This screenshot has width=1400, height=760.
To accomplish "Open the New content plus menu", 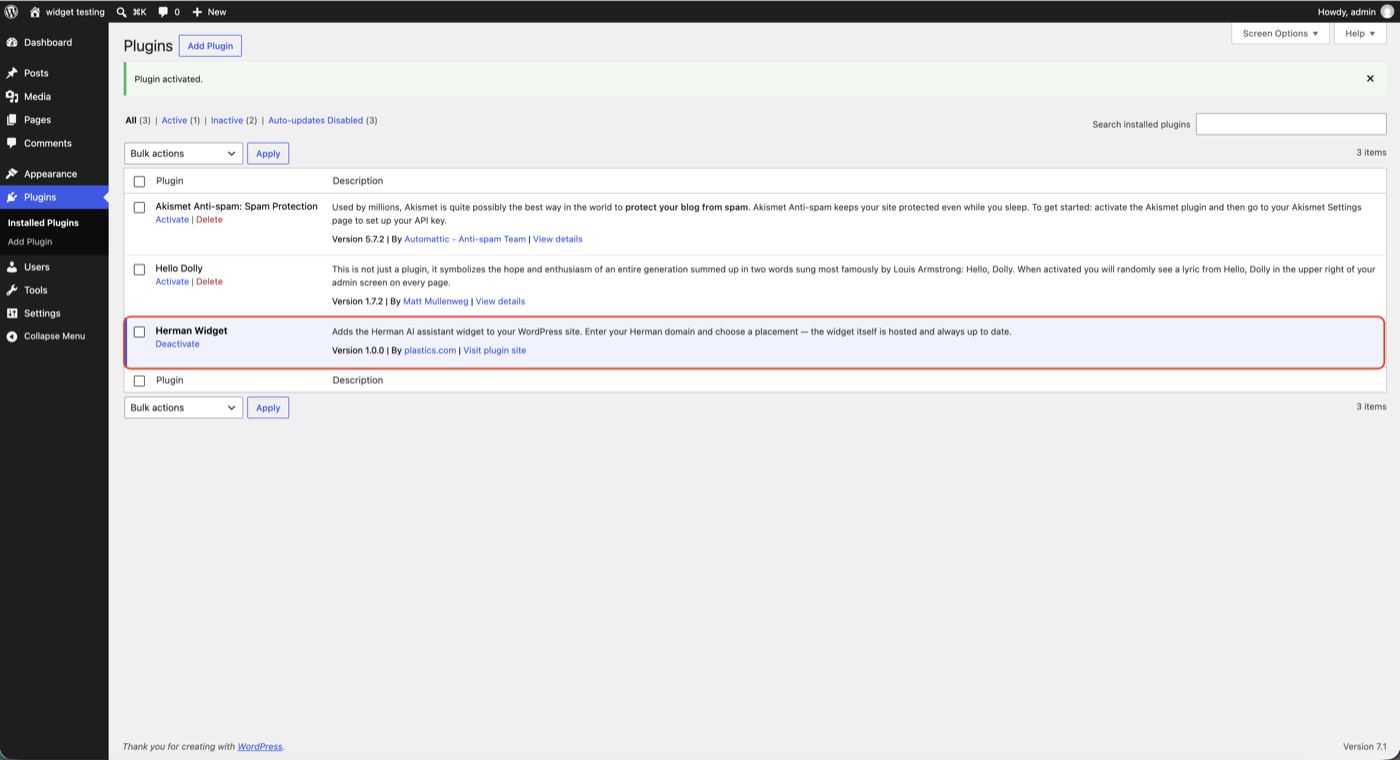I will pyautogui.click(x=209, y=12).
